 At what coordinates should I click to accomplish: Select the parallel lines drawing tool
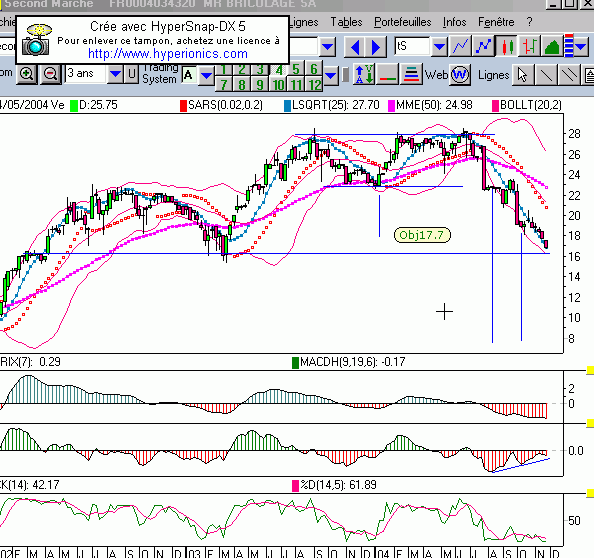point(569,75)
